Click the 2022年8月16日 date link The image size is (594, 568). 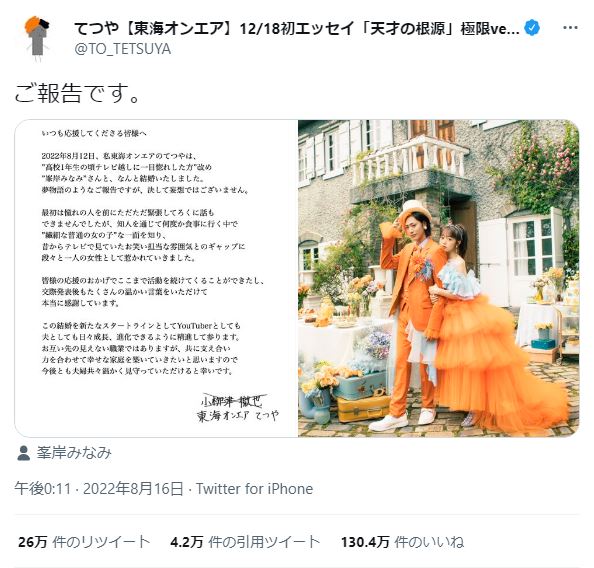tap(133, 489)
